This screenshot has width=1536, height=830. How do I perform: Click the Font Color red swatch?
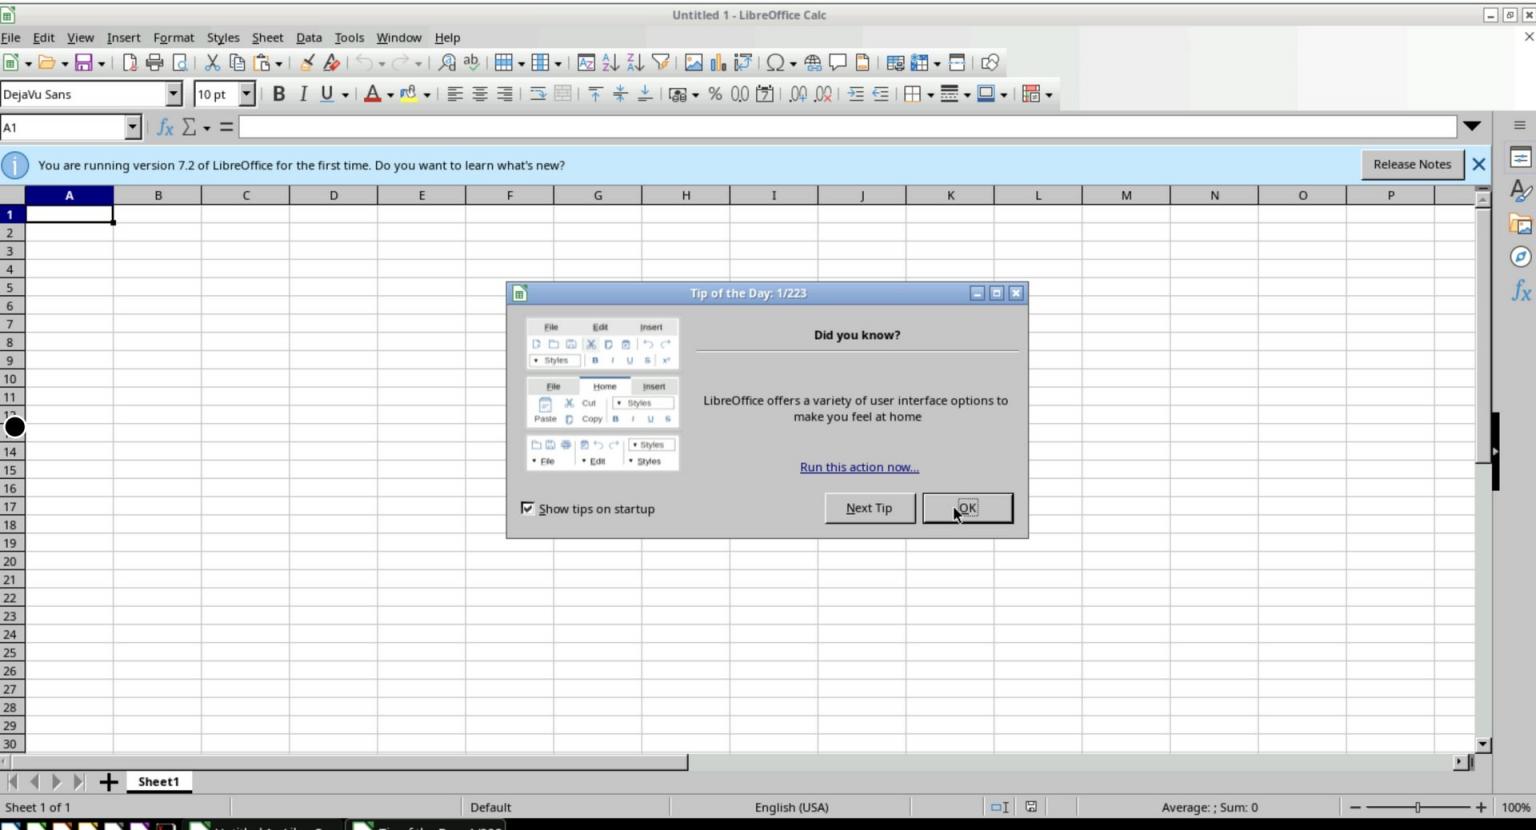[372, 94]
